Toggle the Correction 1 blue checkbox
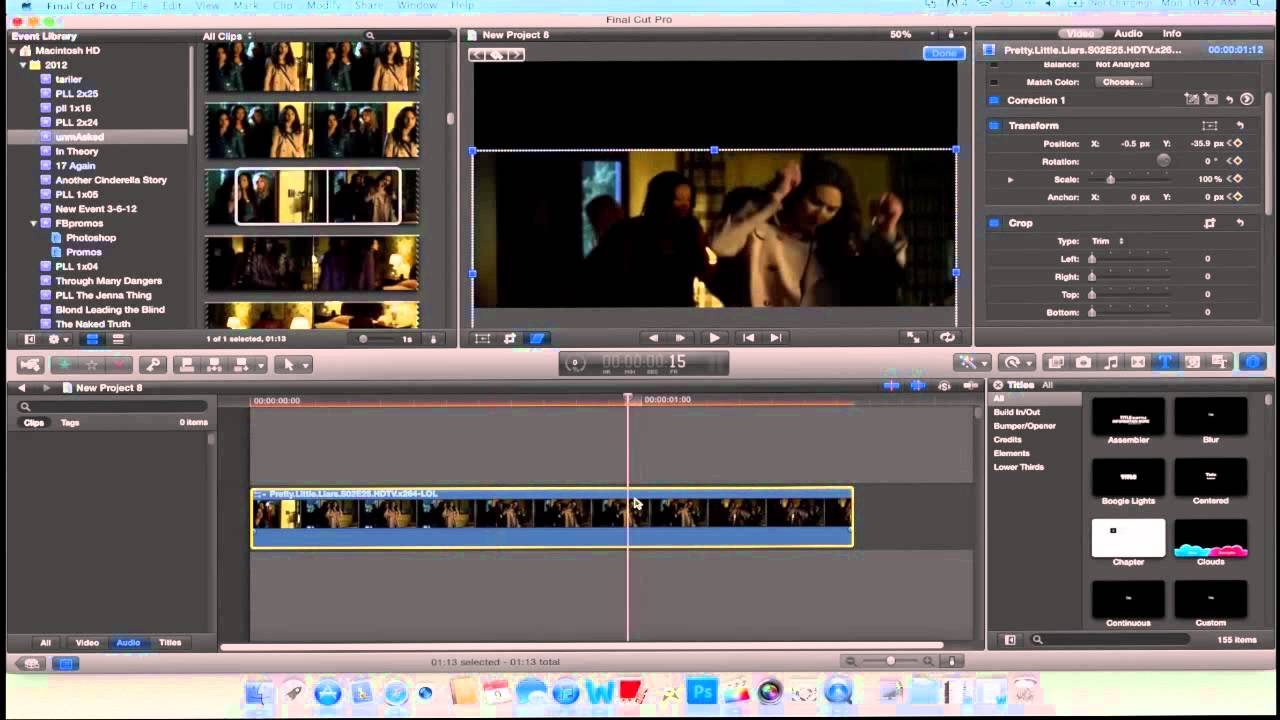1280x720 pixels. (x=994, y=100)
